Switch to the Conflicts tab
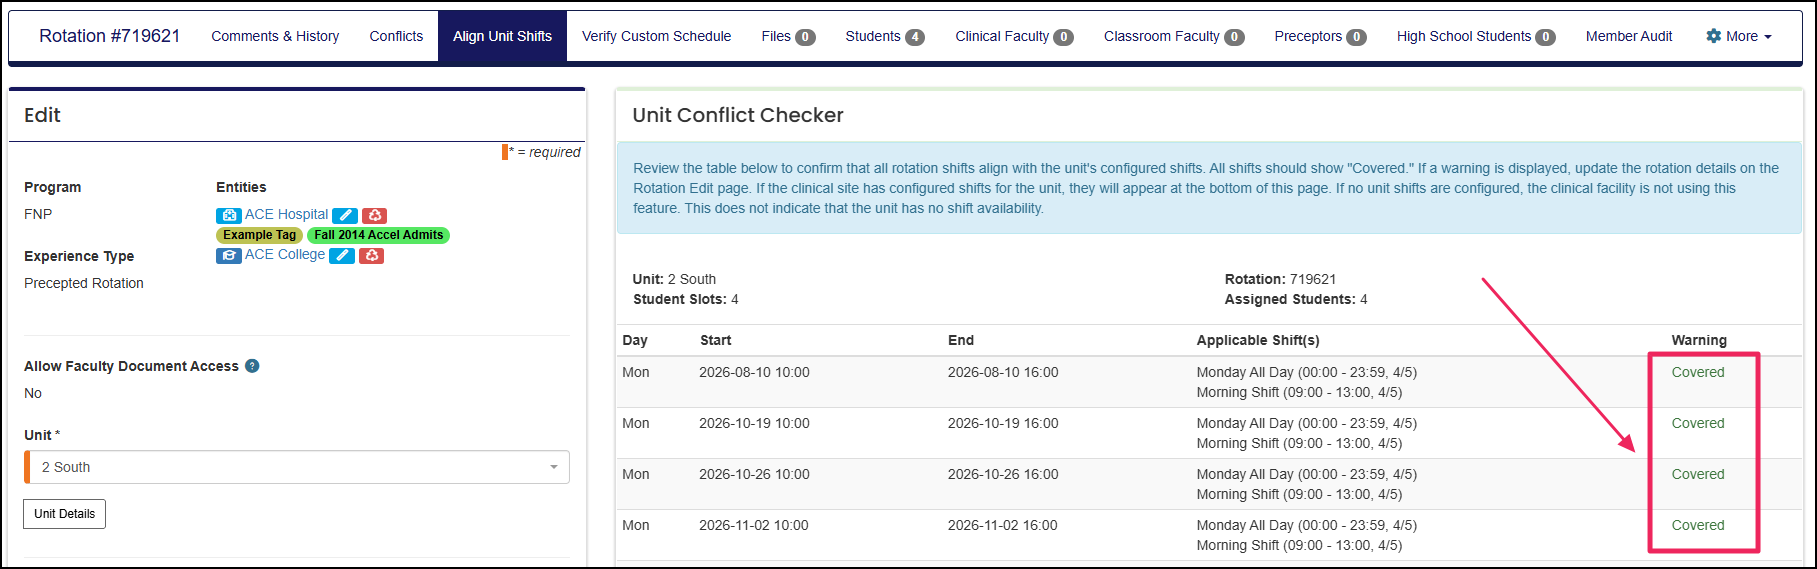This screenshot has width=1817, height=569. pyautogui.click(x=396, y=36)
